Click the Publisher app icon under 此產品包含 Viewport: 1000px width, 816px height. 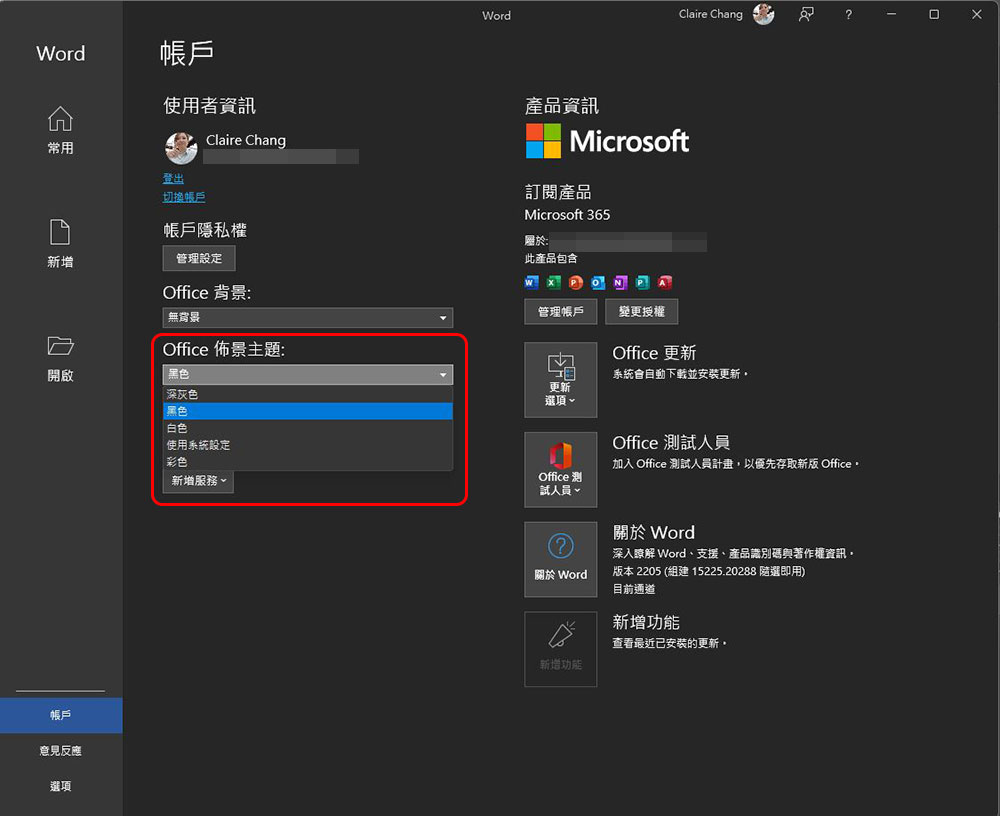643,283
